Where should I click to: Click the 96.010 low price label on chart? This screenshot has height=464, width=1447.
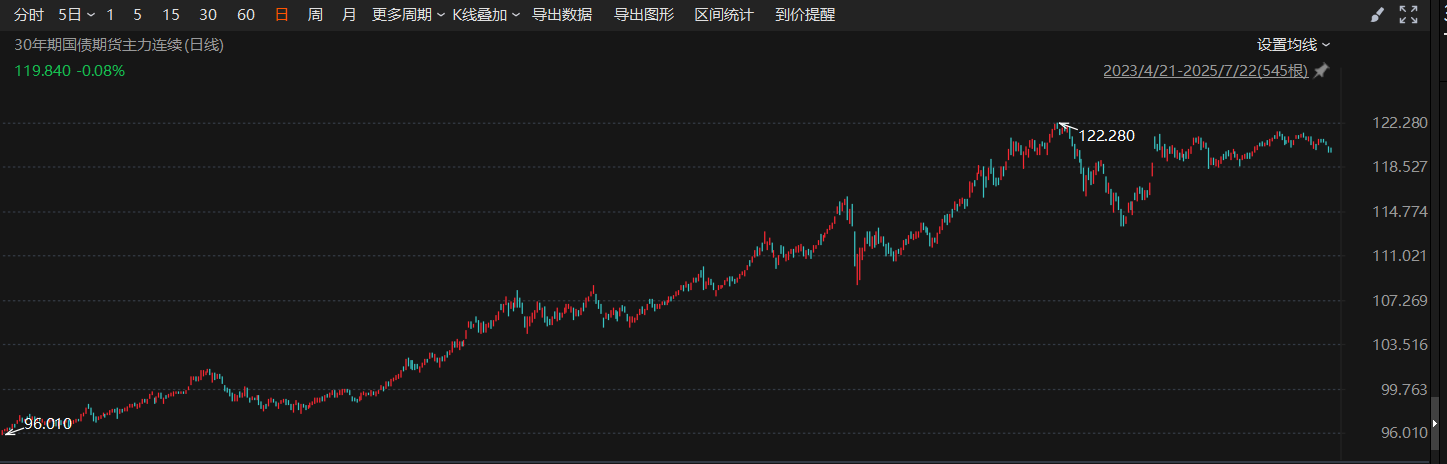(48, 423)
